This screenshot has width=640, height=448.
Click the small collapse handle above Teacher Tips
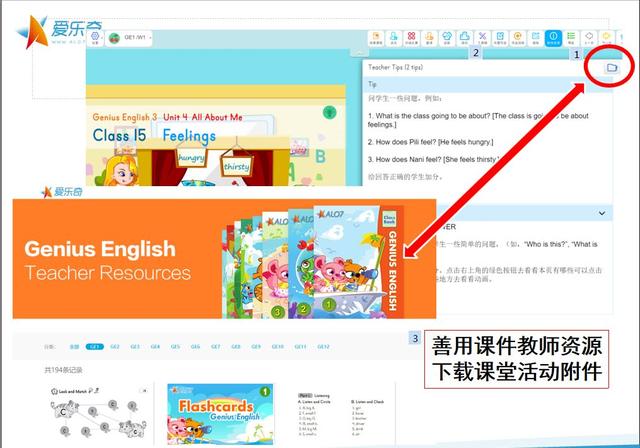[360, 53]
